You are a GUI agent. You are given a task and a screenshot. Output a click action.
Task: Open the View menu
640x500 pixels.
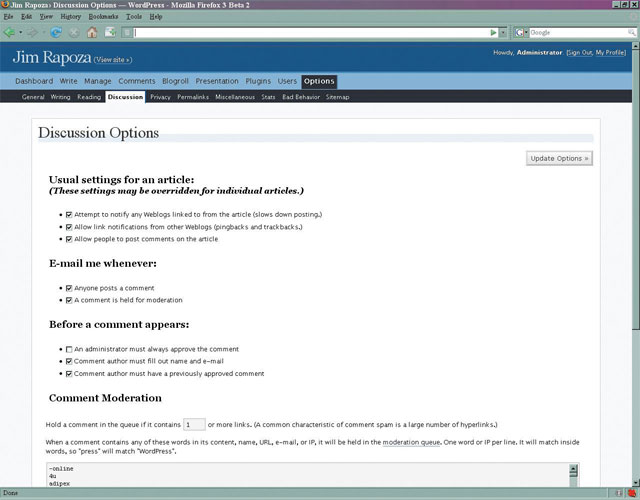pyautogui.click(x=46, y=17)
